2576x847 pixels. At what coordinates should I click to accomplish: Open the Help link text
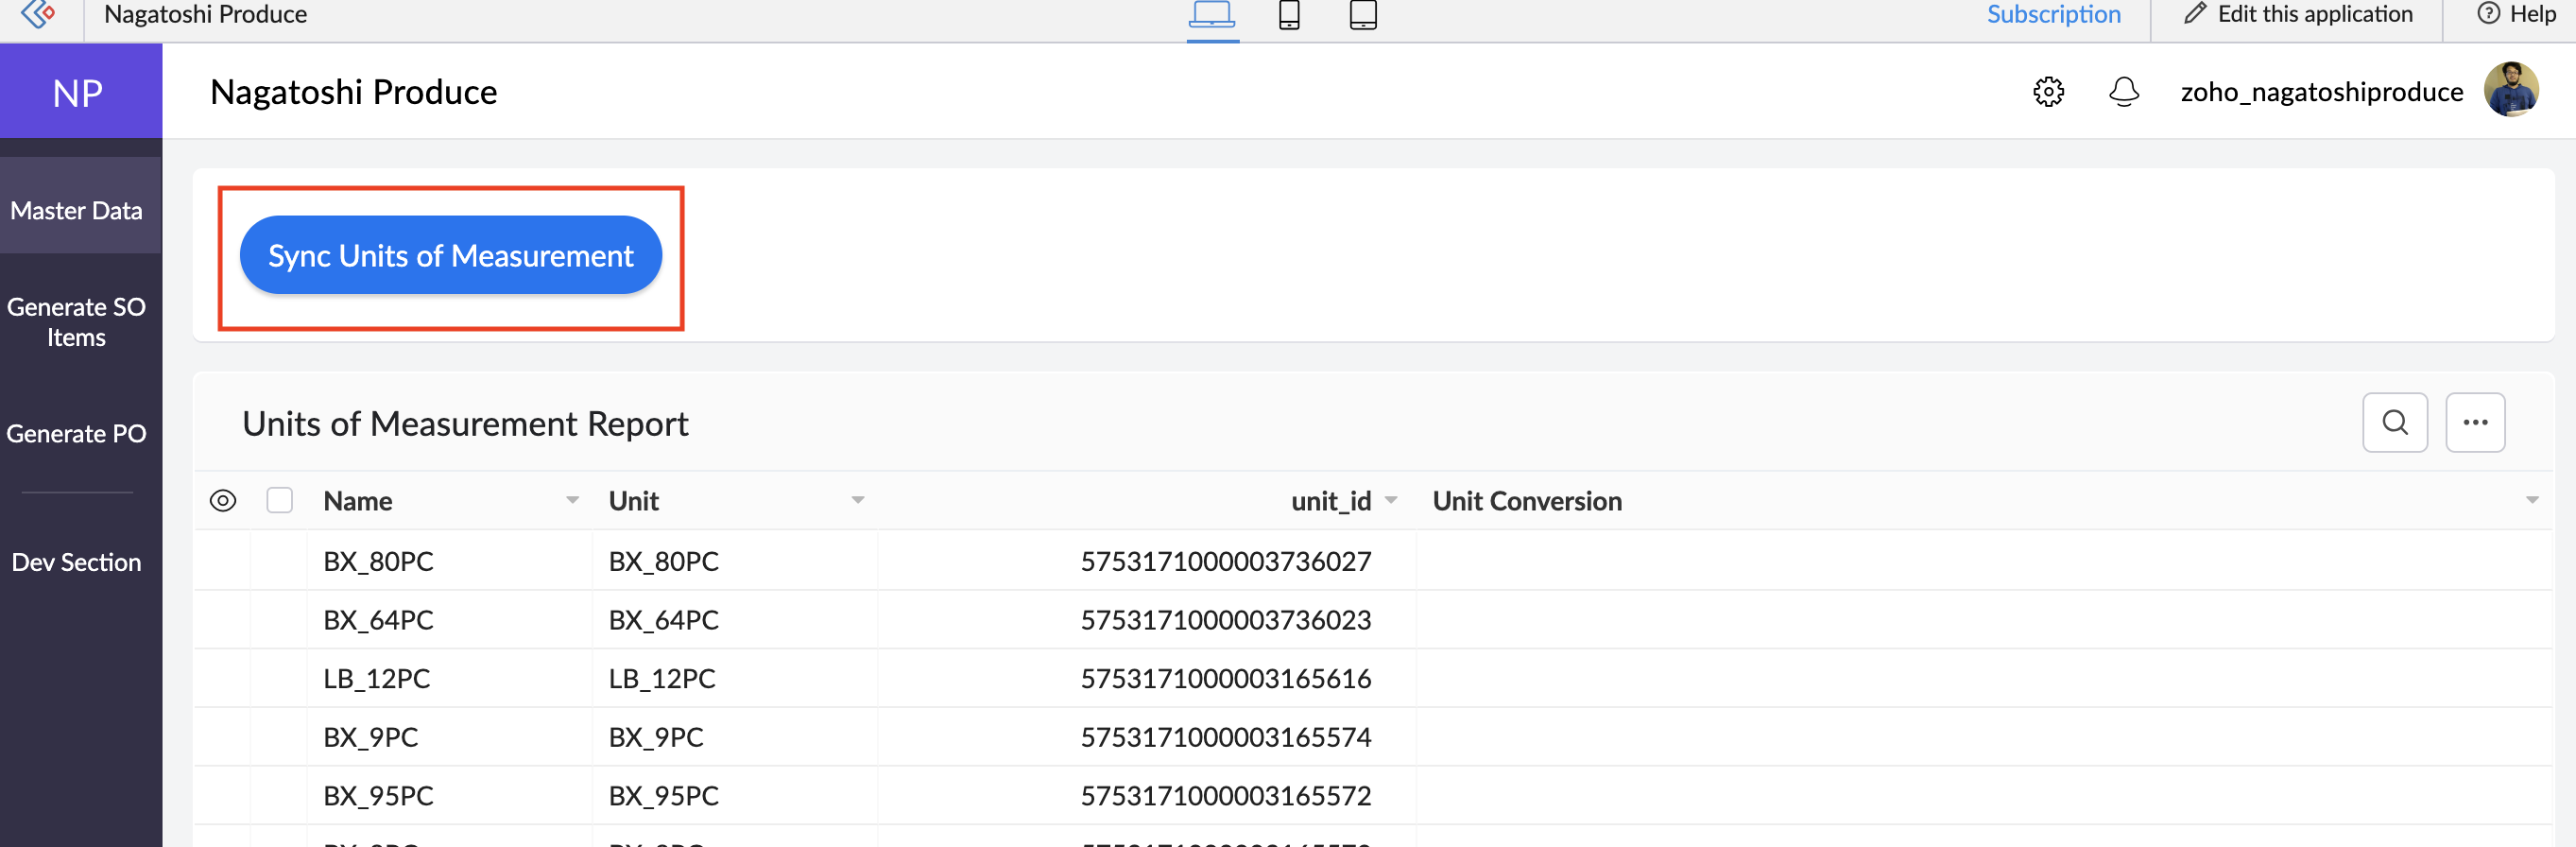pyautogui.click(x=2532, y=14)
